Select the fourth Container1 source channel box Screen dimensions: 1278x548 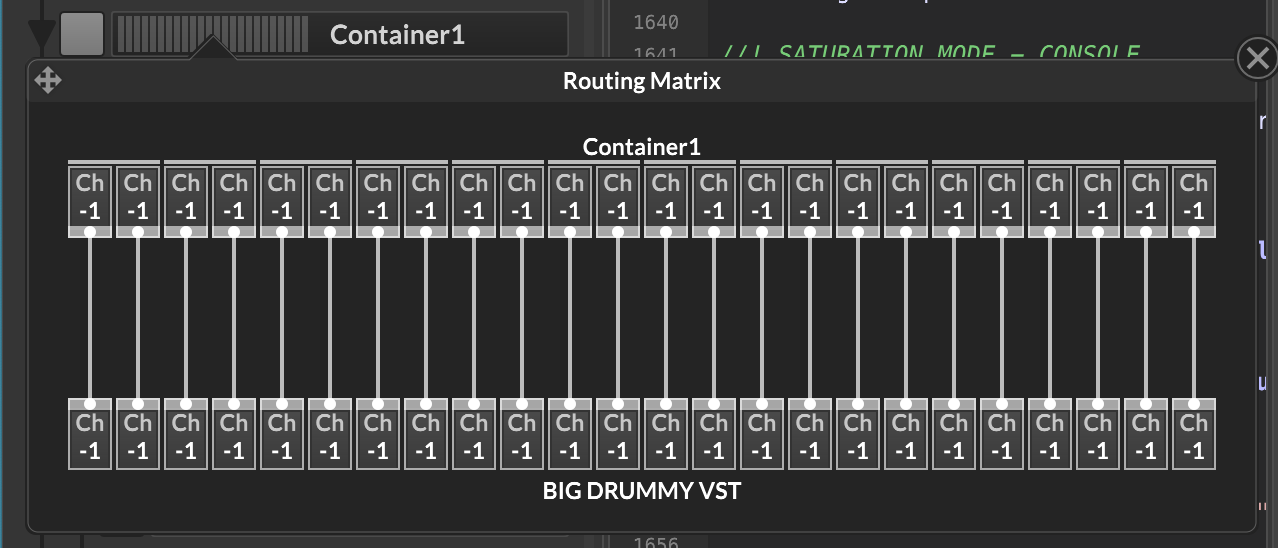click(x=234, y=197)
